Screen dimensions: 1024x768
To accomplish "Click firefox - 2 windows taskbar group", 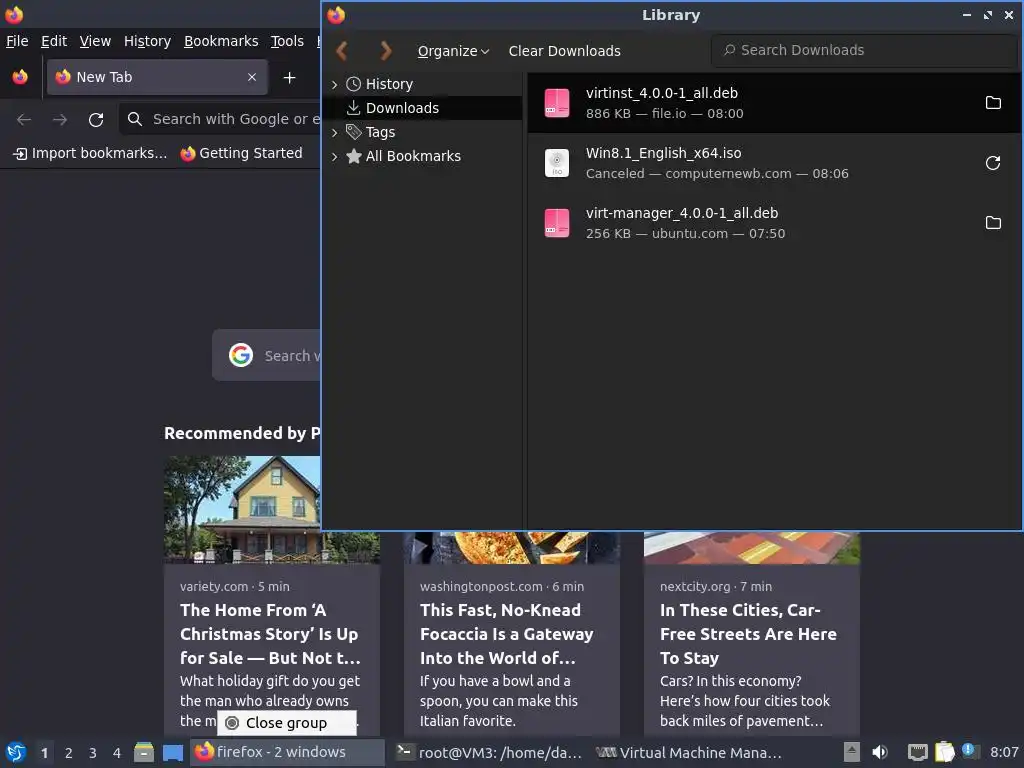I will (287, 752).
